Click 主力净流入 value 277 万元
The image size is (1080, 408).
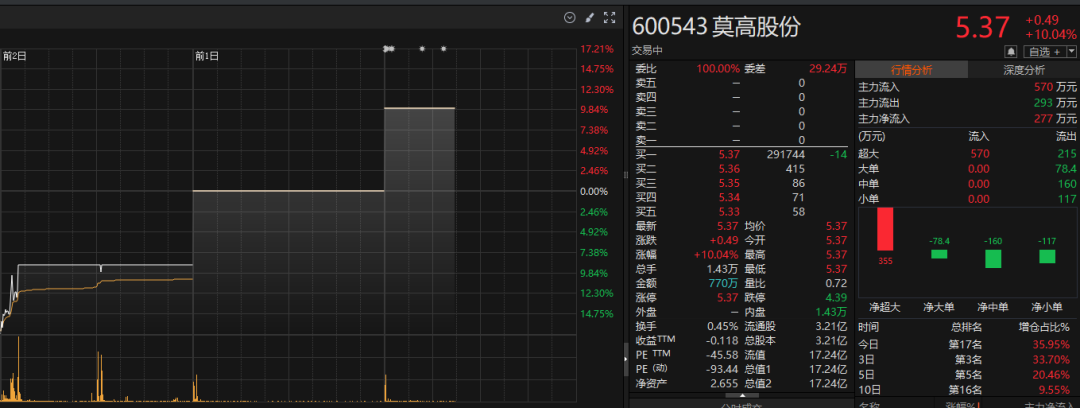[1055, 119]
